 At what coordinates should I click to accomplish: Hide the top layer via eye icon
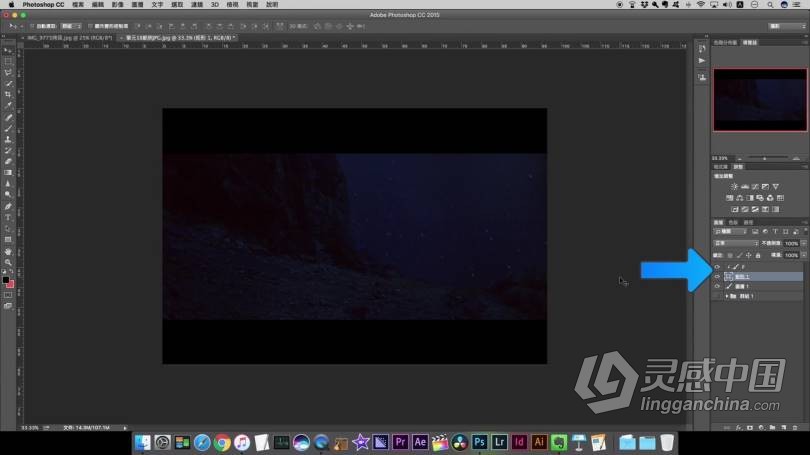click(717, 267)
